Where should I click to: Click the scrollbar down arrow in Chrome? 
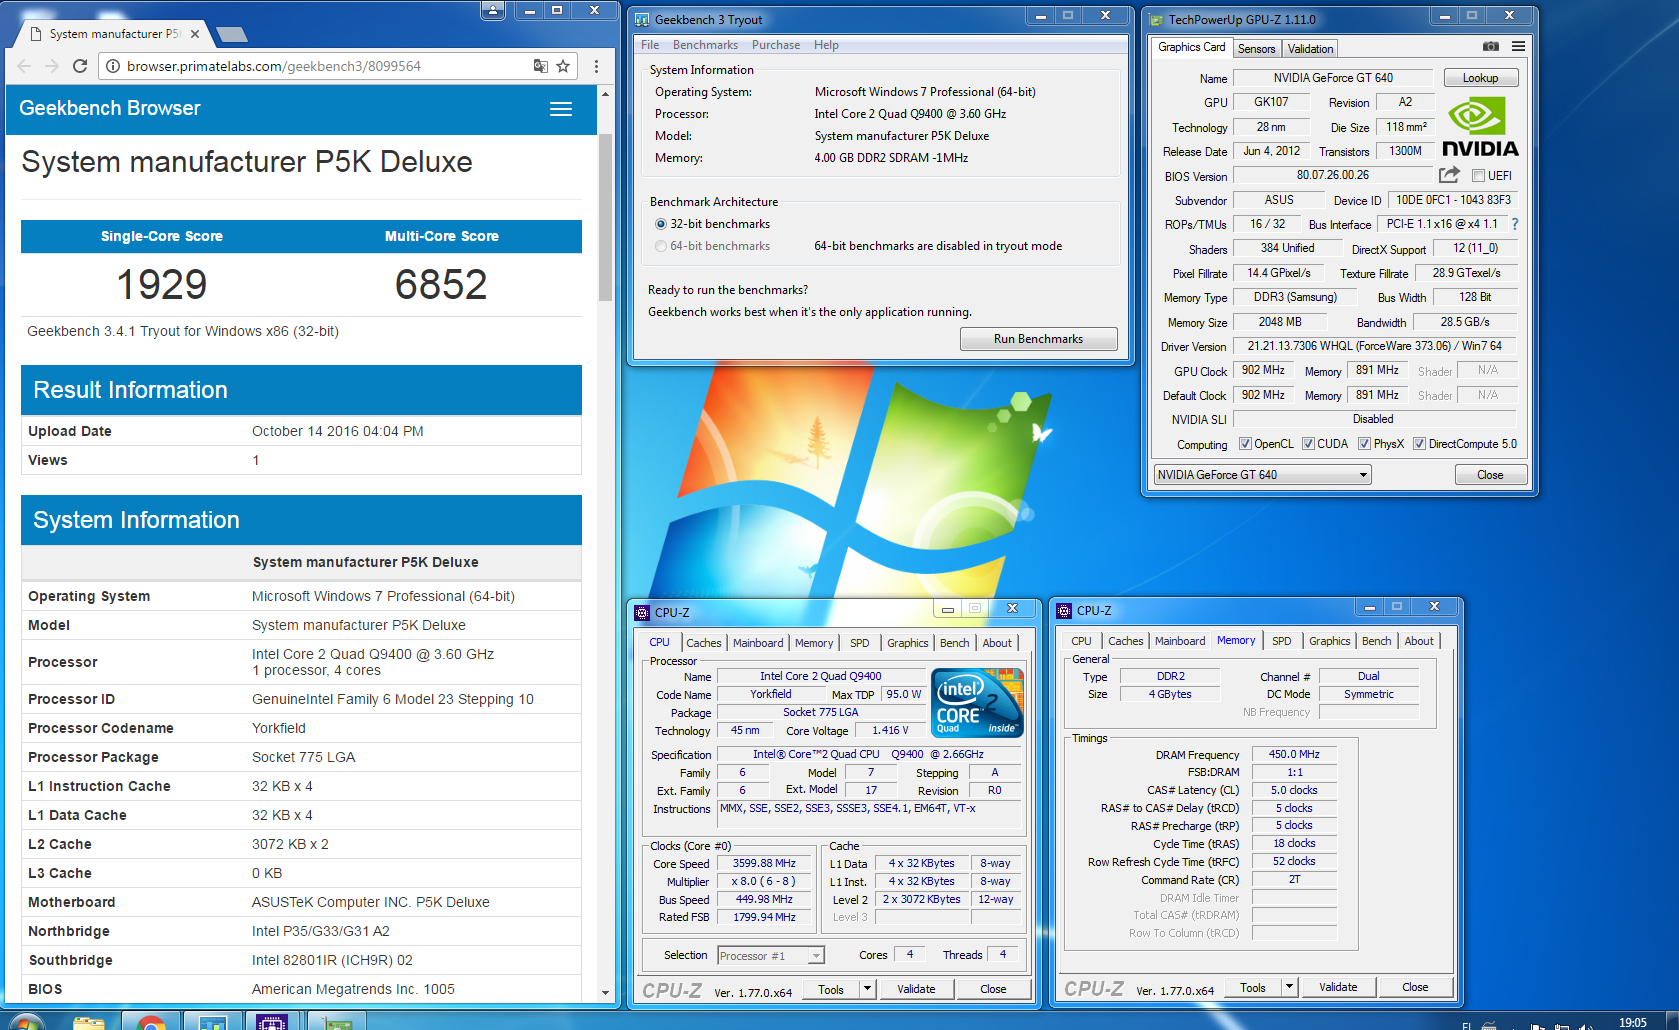pos(605,993)
